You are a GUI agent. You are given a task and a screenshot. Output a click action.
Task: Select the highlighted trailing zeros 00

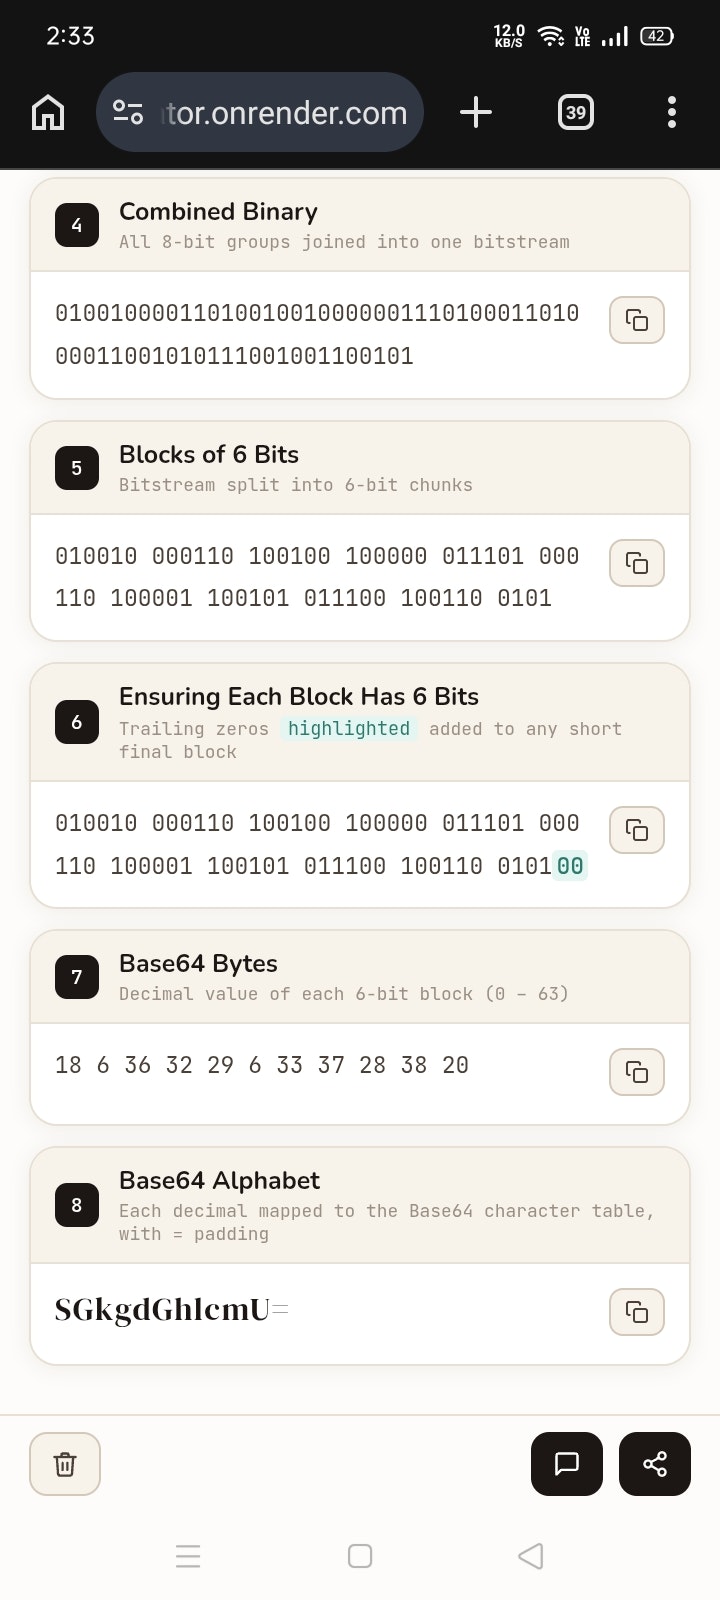coord(571,866)
